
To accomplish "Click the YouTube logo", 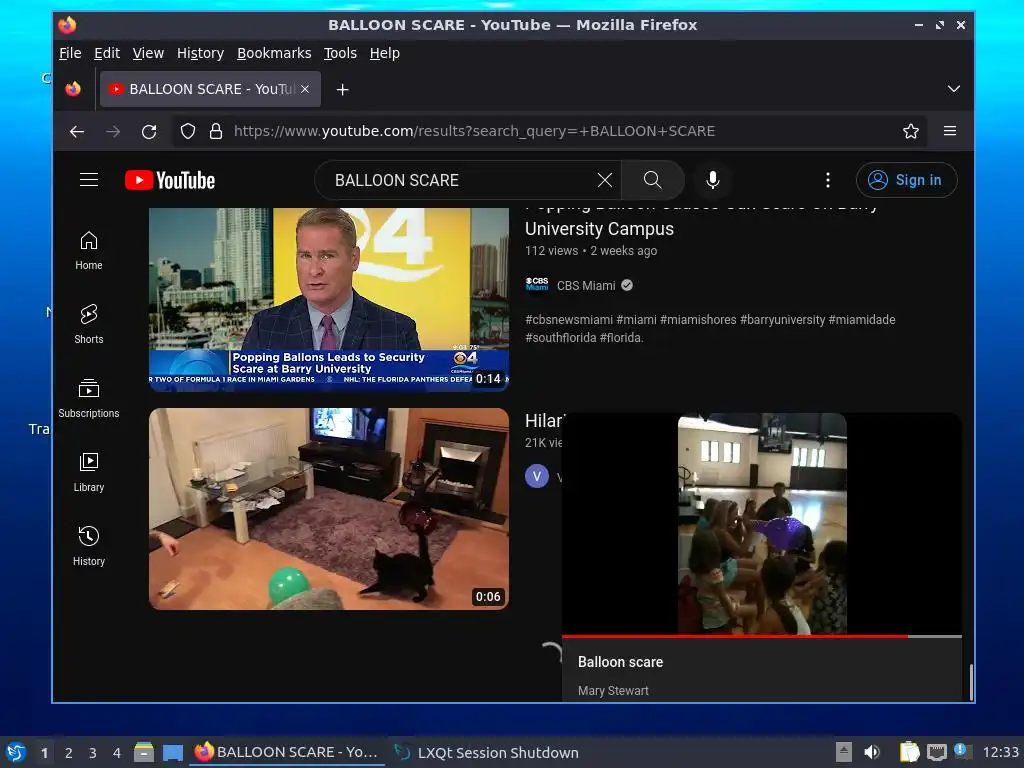I will click(170, 180).
